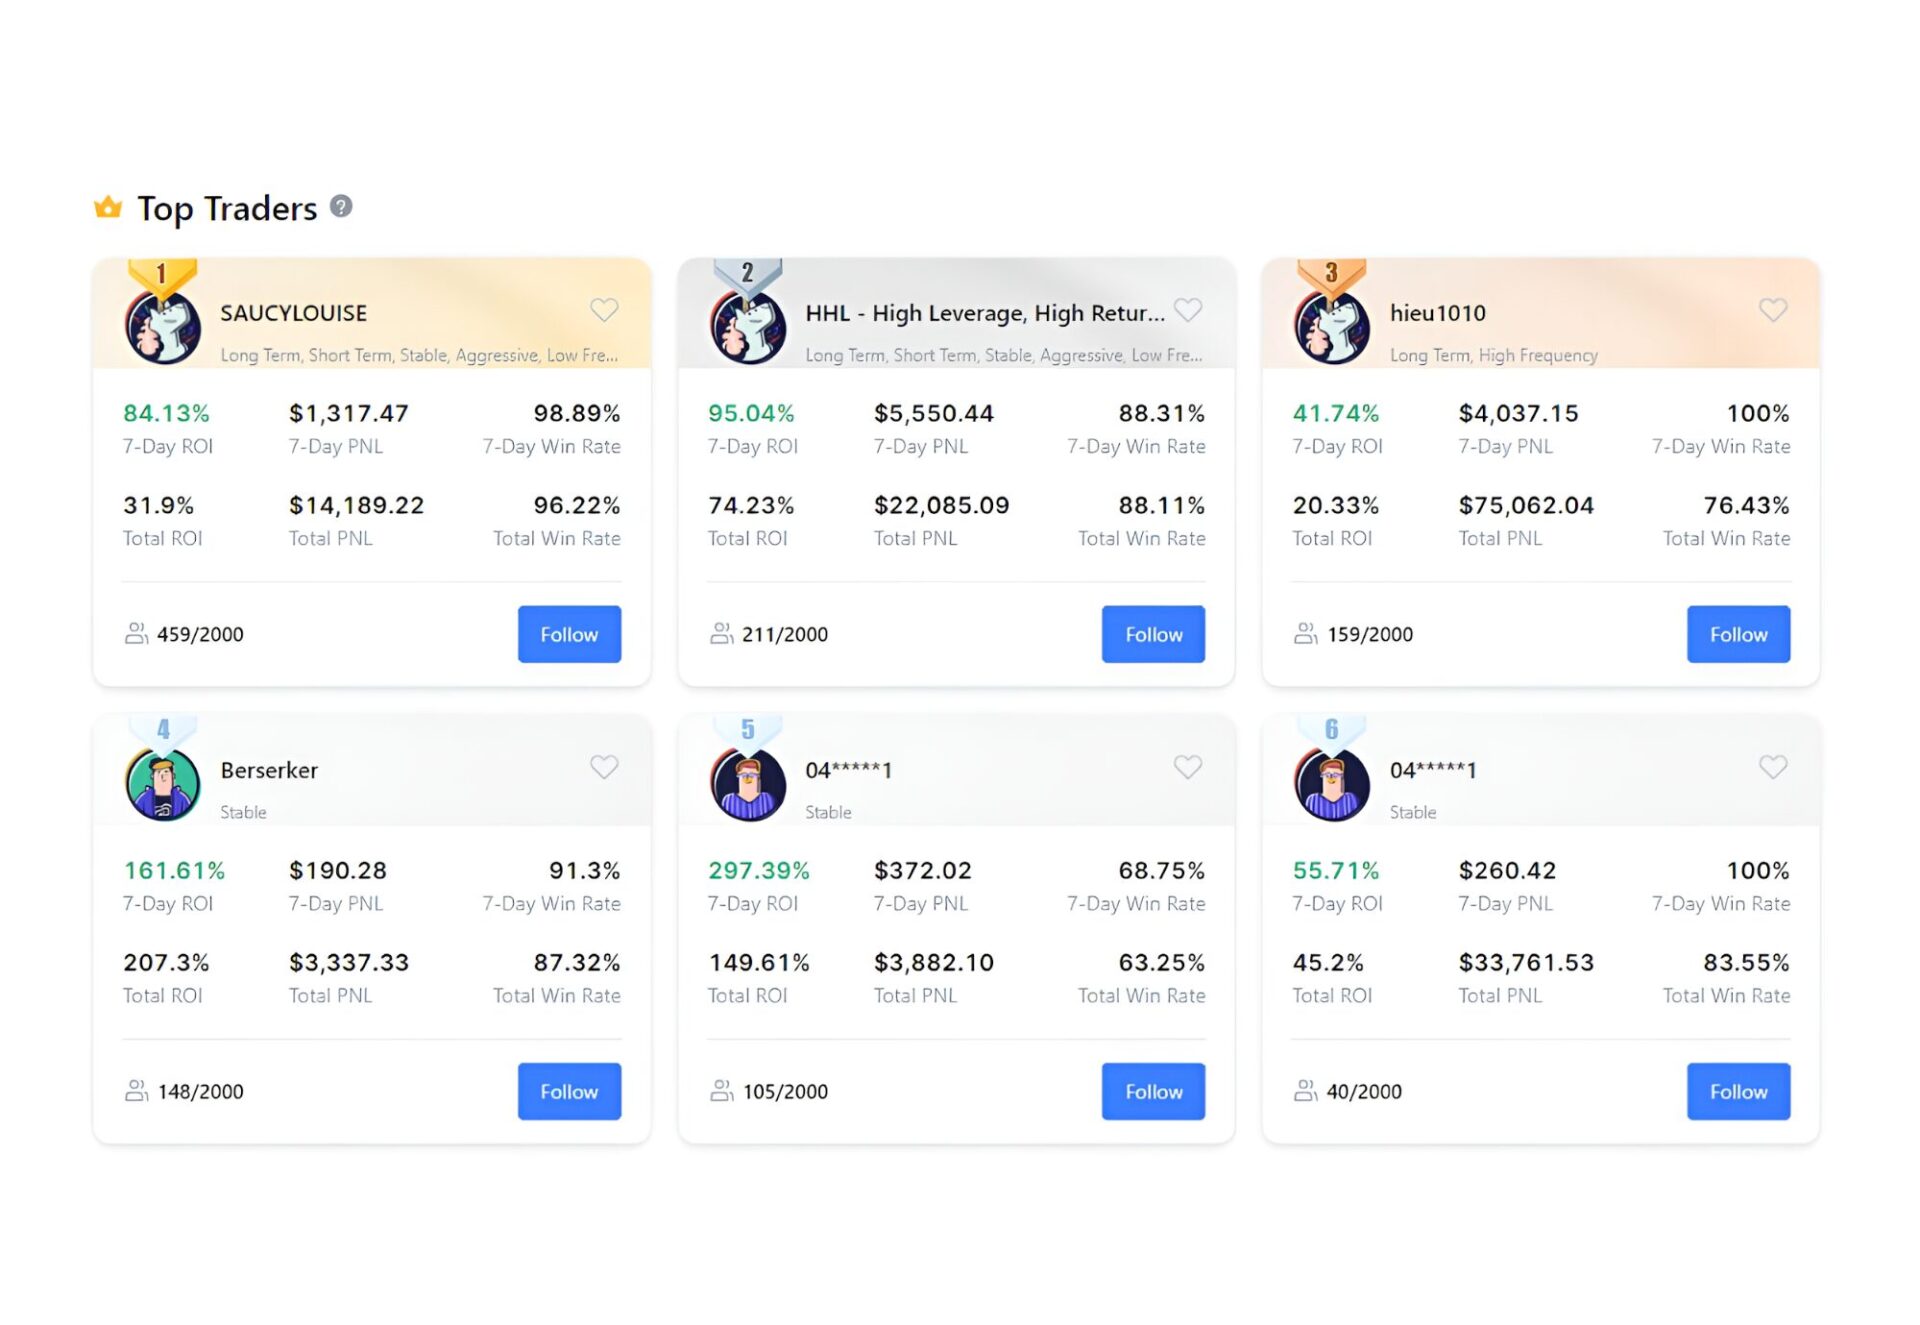Favorite SAUCYLOUISE with the heart icon

coord(604,310)
